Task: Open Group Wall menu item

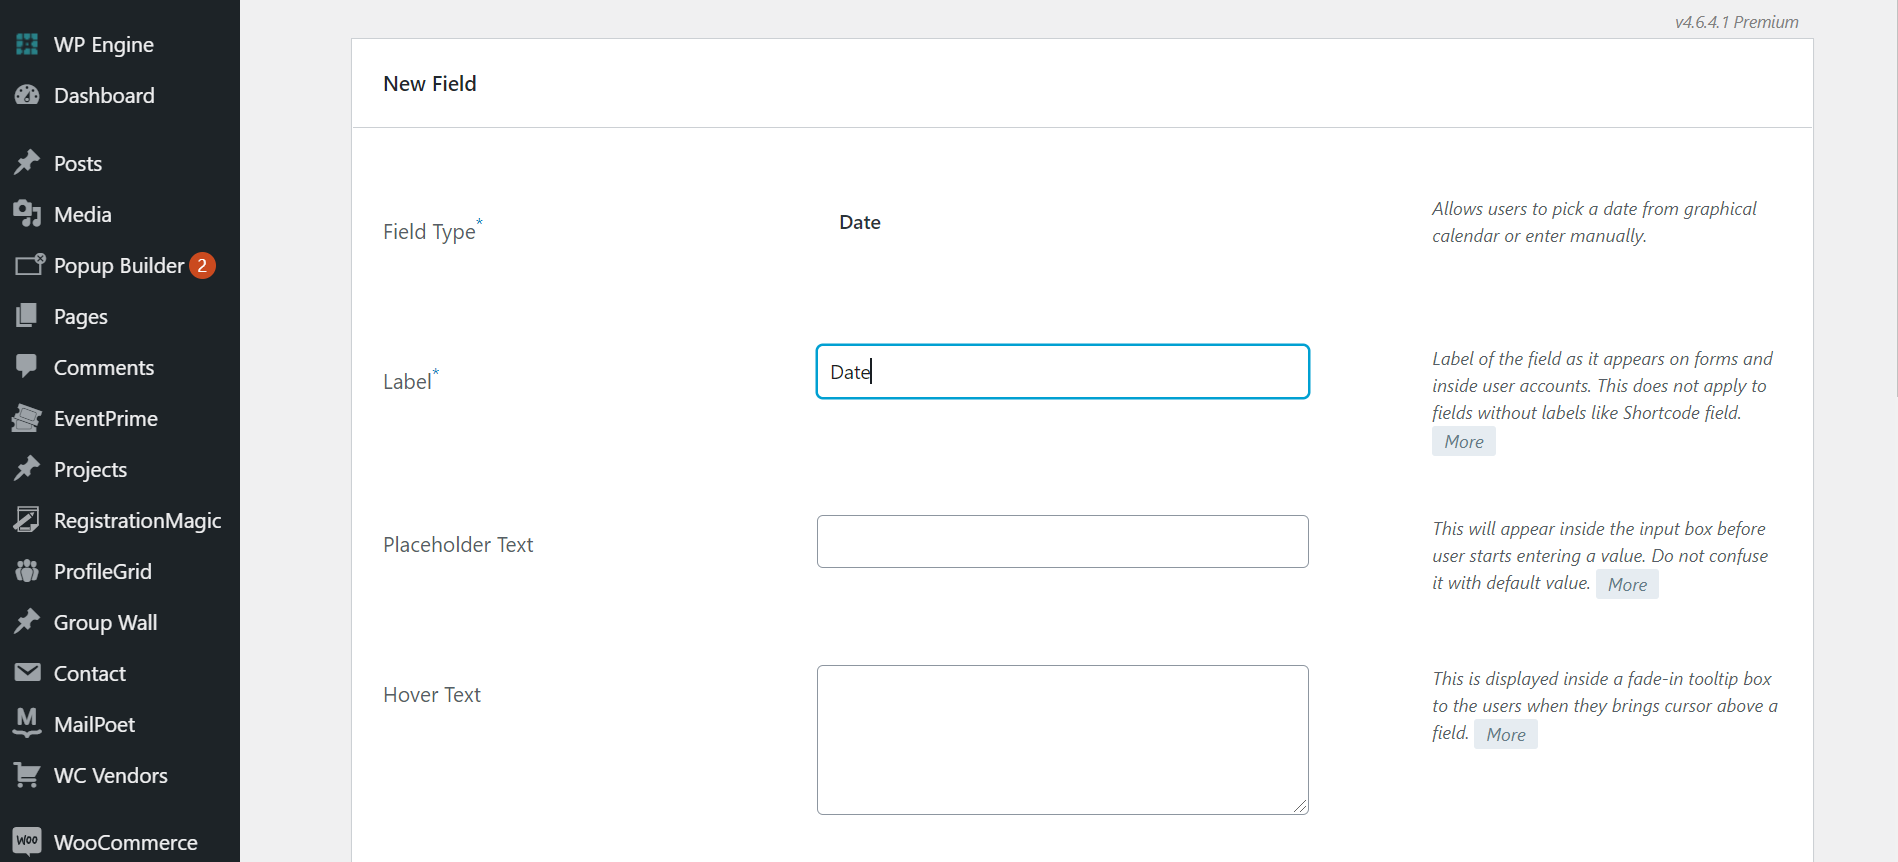Action: pos(105,622)
